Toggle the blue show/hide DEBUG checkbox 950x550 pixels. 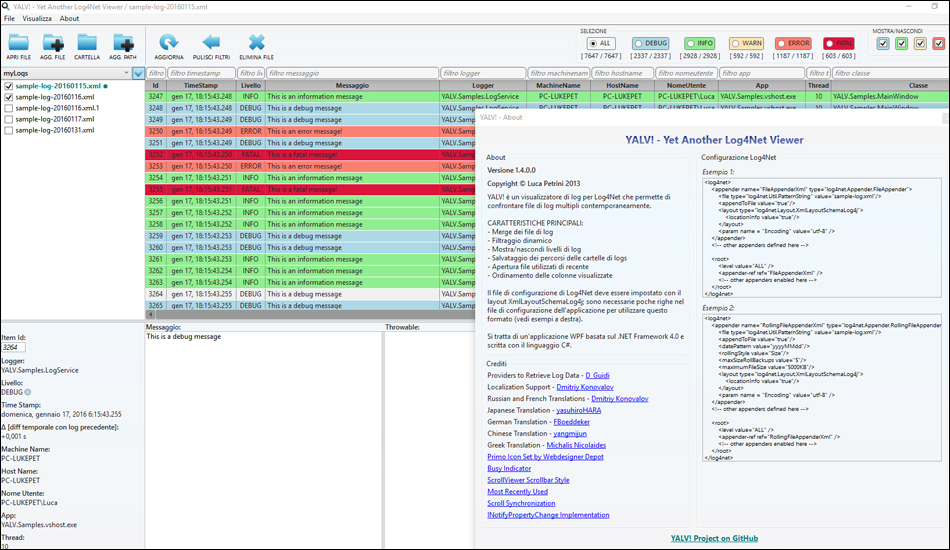(x=883, y=44)
